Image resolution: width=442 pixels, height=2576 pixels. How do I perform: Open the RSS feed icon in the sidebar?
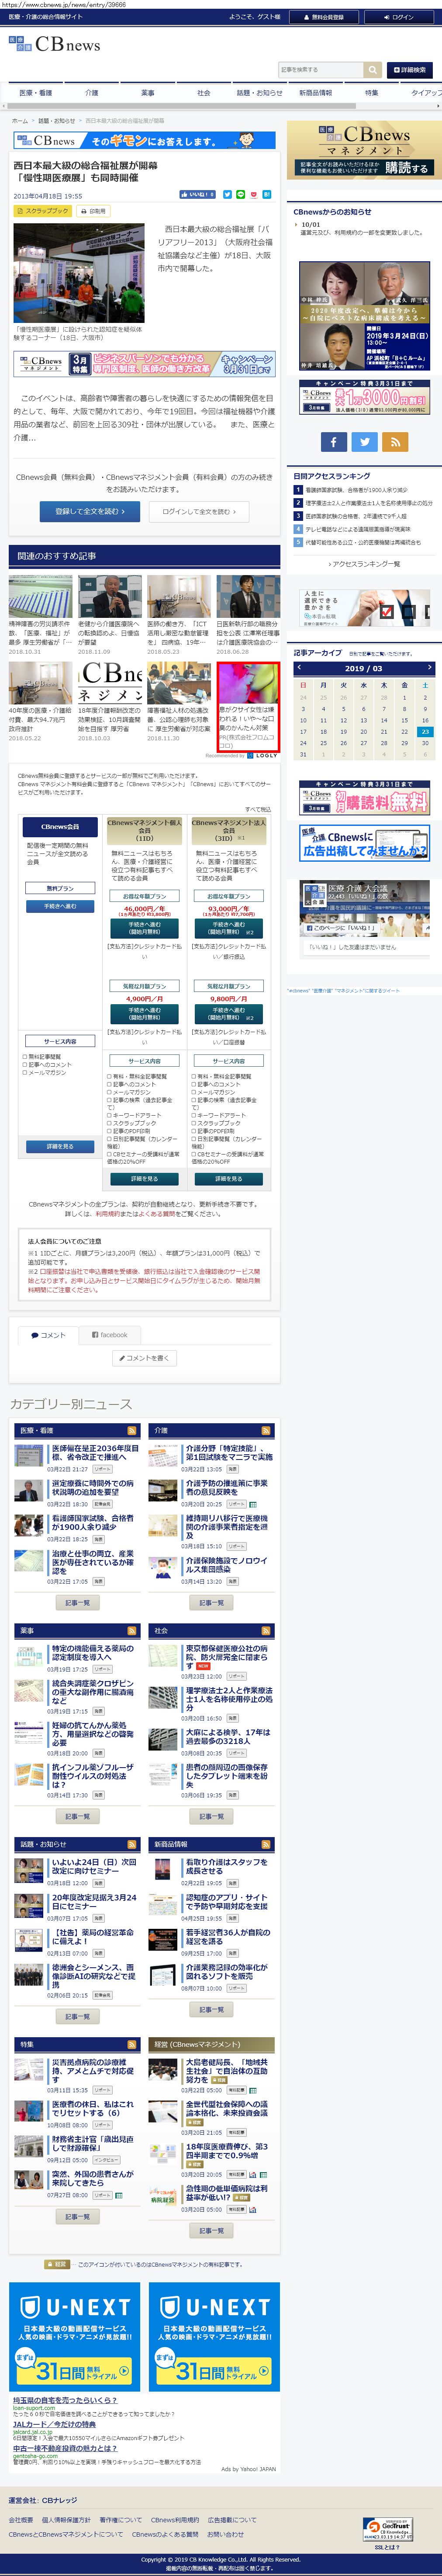click(395, 441)
